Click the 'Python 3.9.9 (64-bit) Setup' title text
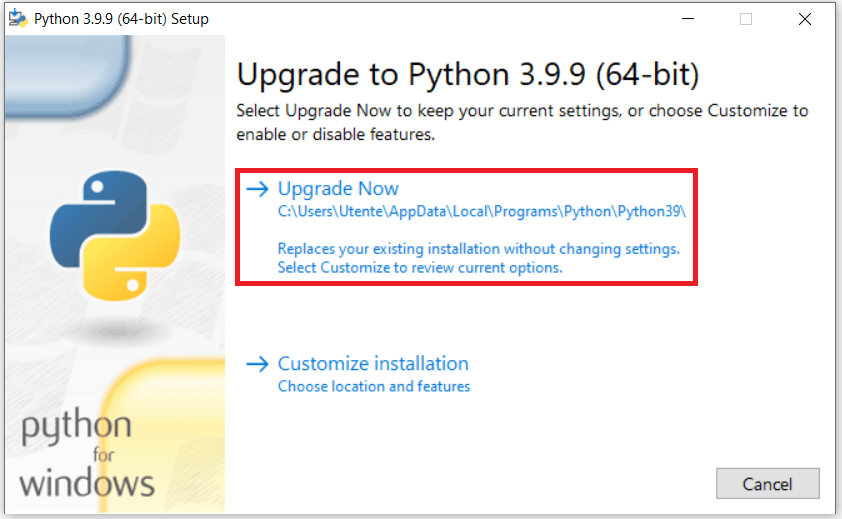Image resolution: width=842 pixels, height=519 pixels. click(x=121, y=19)
